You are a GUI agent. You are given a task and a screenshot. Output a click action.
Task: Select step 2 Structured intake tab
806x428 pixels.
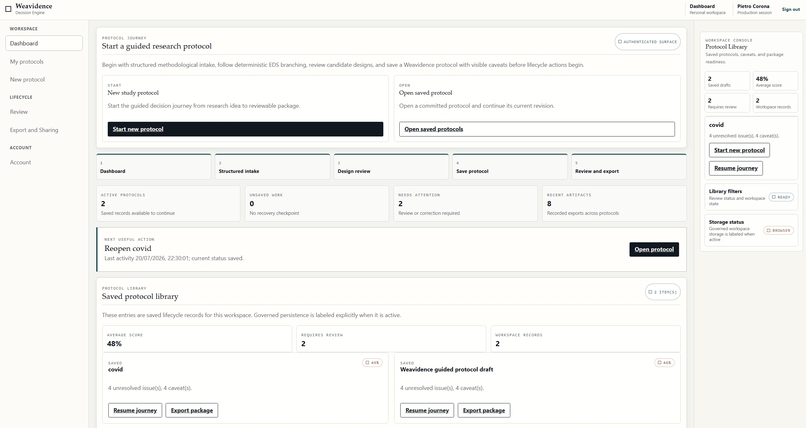pyautogui.click(x=272, y=166)
